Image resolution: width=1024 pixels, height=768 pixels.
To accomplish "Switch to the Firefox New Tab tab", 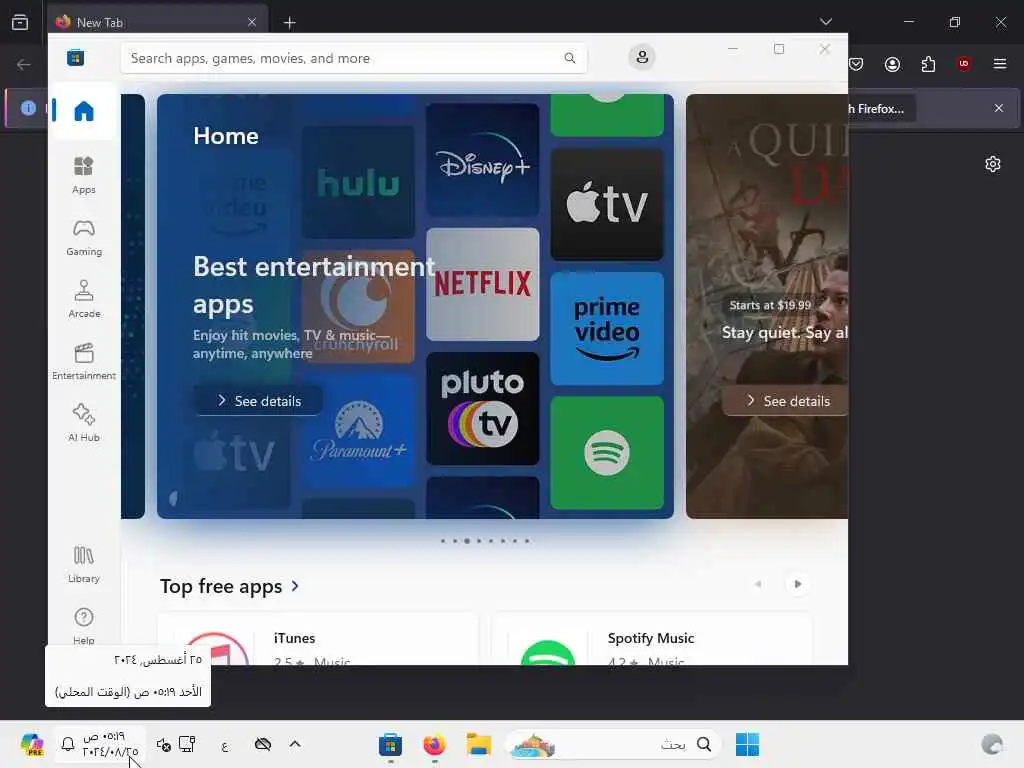I will point(157,22).
